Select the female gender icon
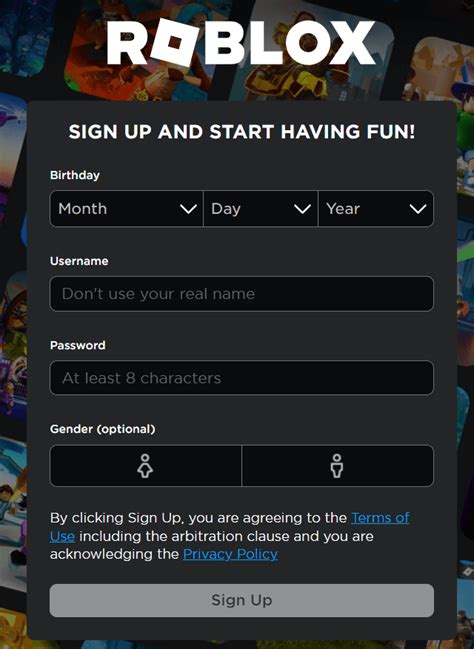Viewport: 474px width, 649px height. tap(145, 466)
